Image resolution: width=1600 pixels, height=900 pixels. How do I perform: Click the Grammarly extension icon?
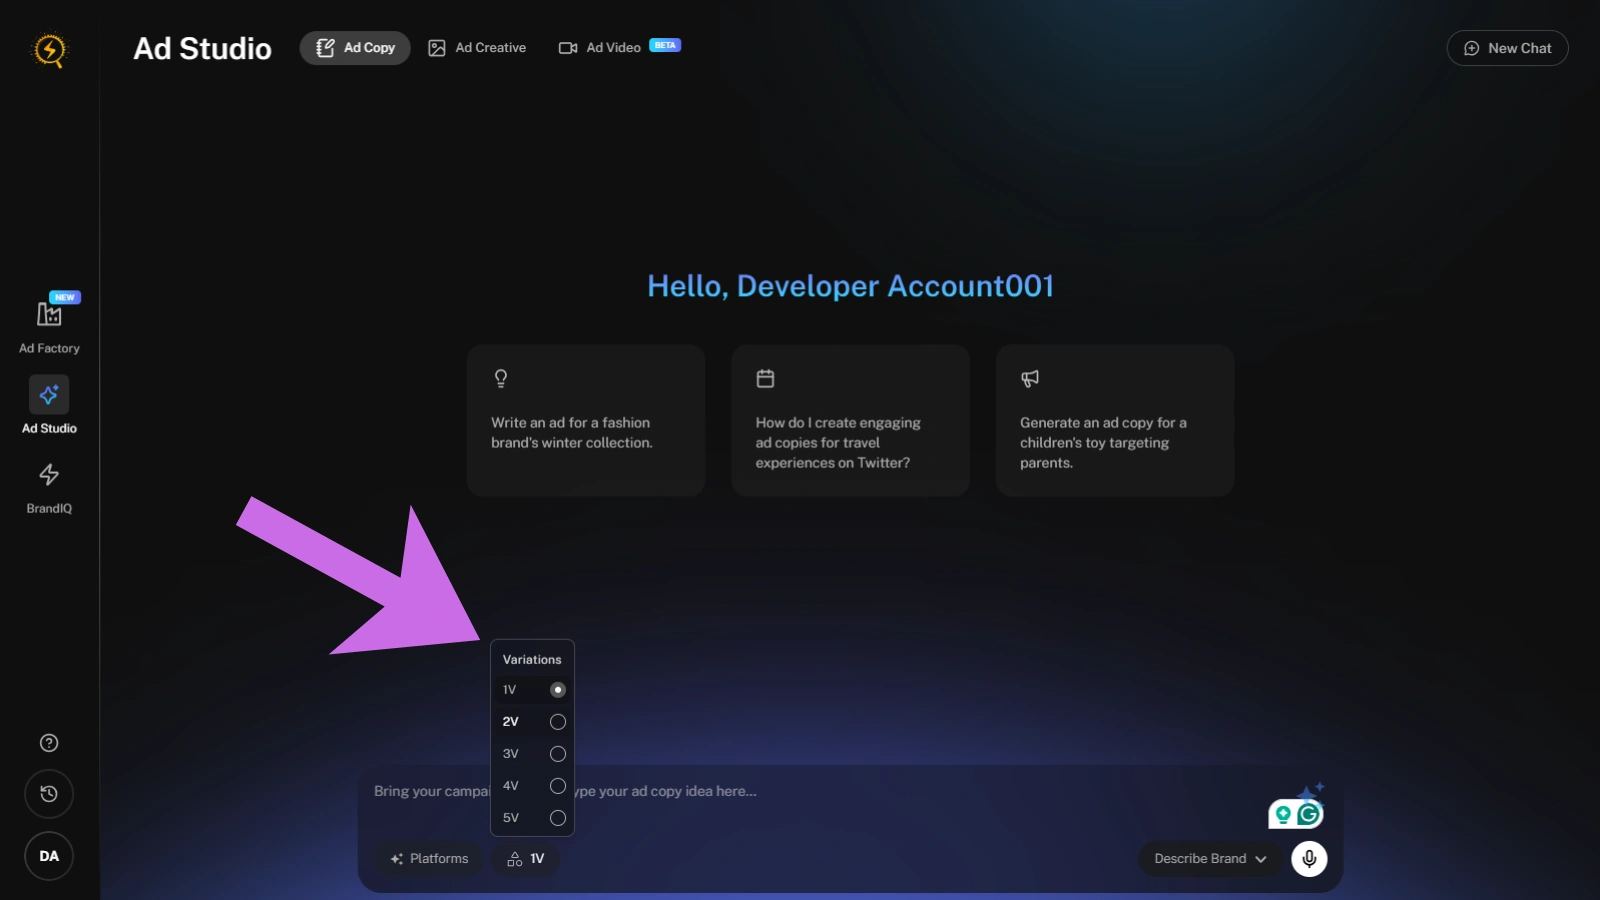point(1308,815)
